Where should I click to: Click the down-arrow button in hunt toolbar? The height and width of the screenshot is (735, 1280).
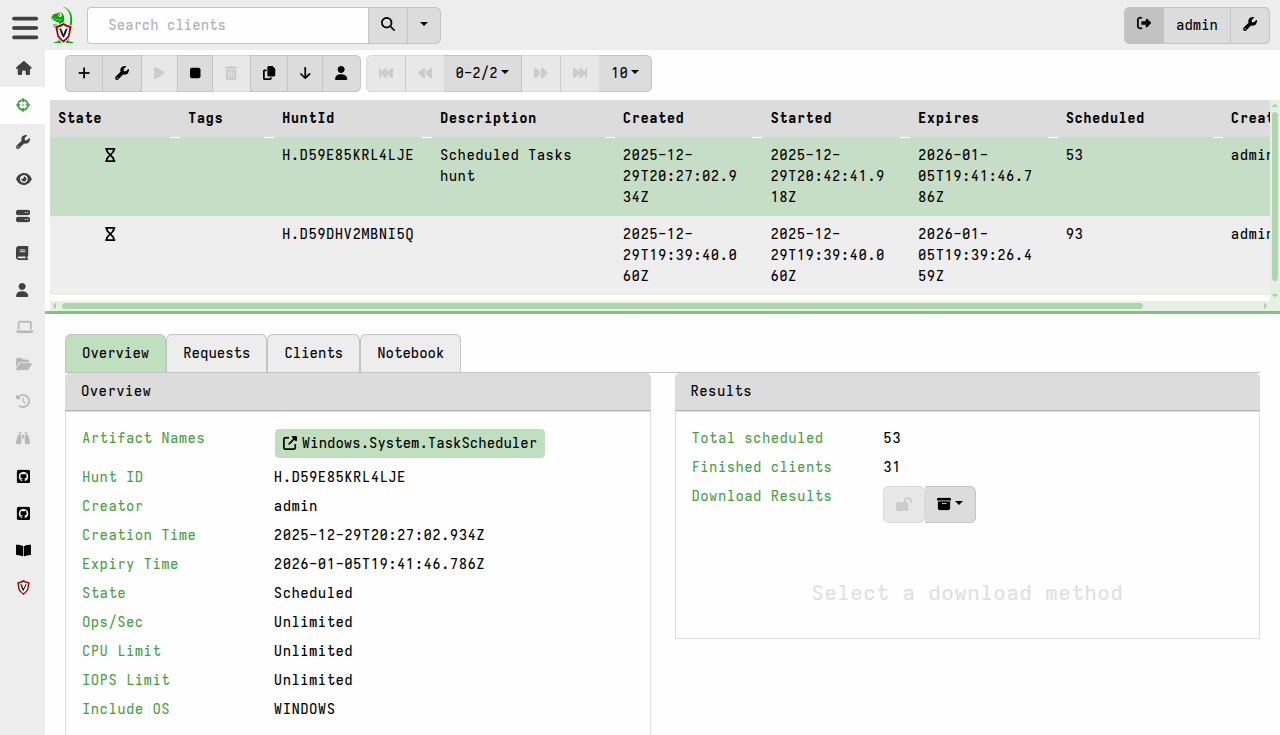305,73
